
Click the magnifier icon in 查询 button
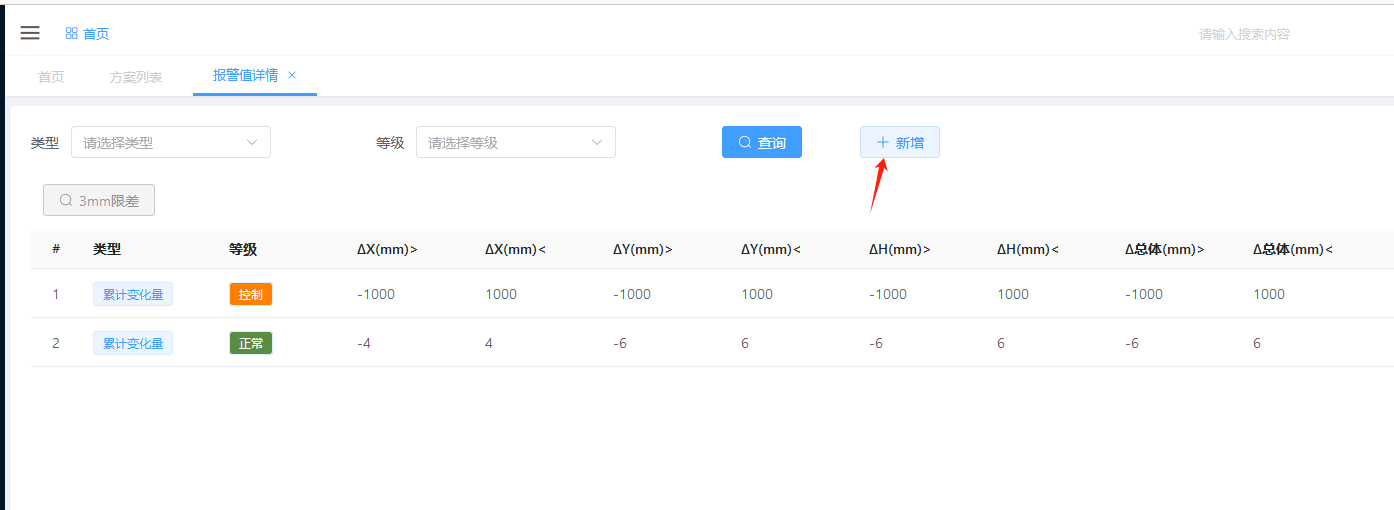point(745,142)
